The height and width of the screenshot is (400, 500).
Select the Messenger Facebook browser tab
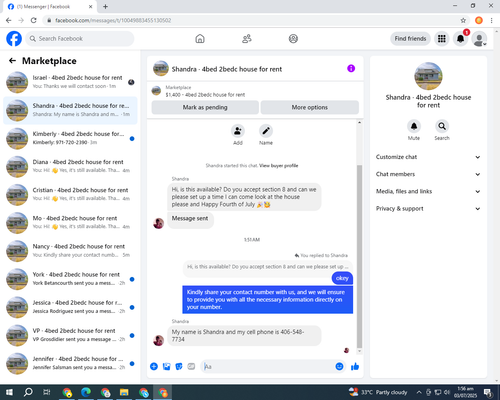pos(50,7)
